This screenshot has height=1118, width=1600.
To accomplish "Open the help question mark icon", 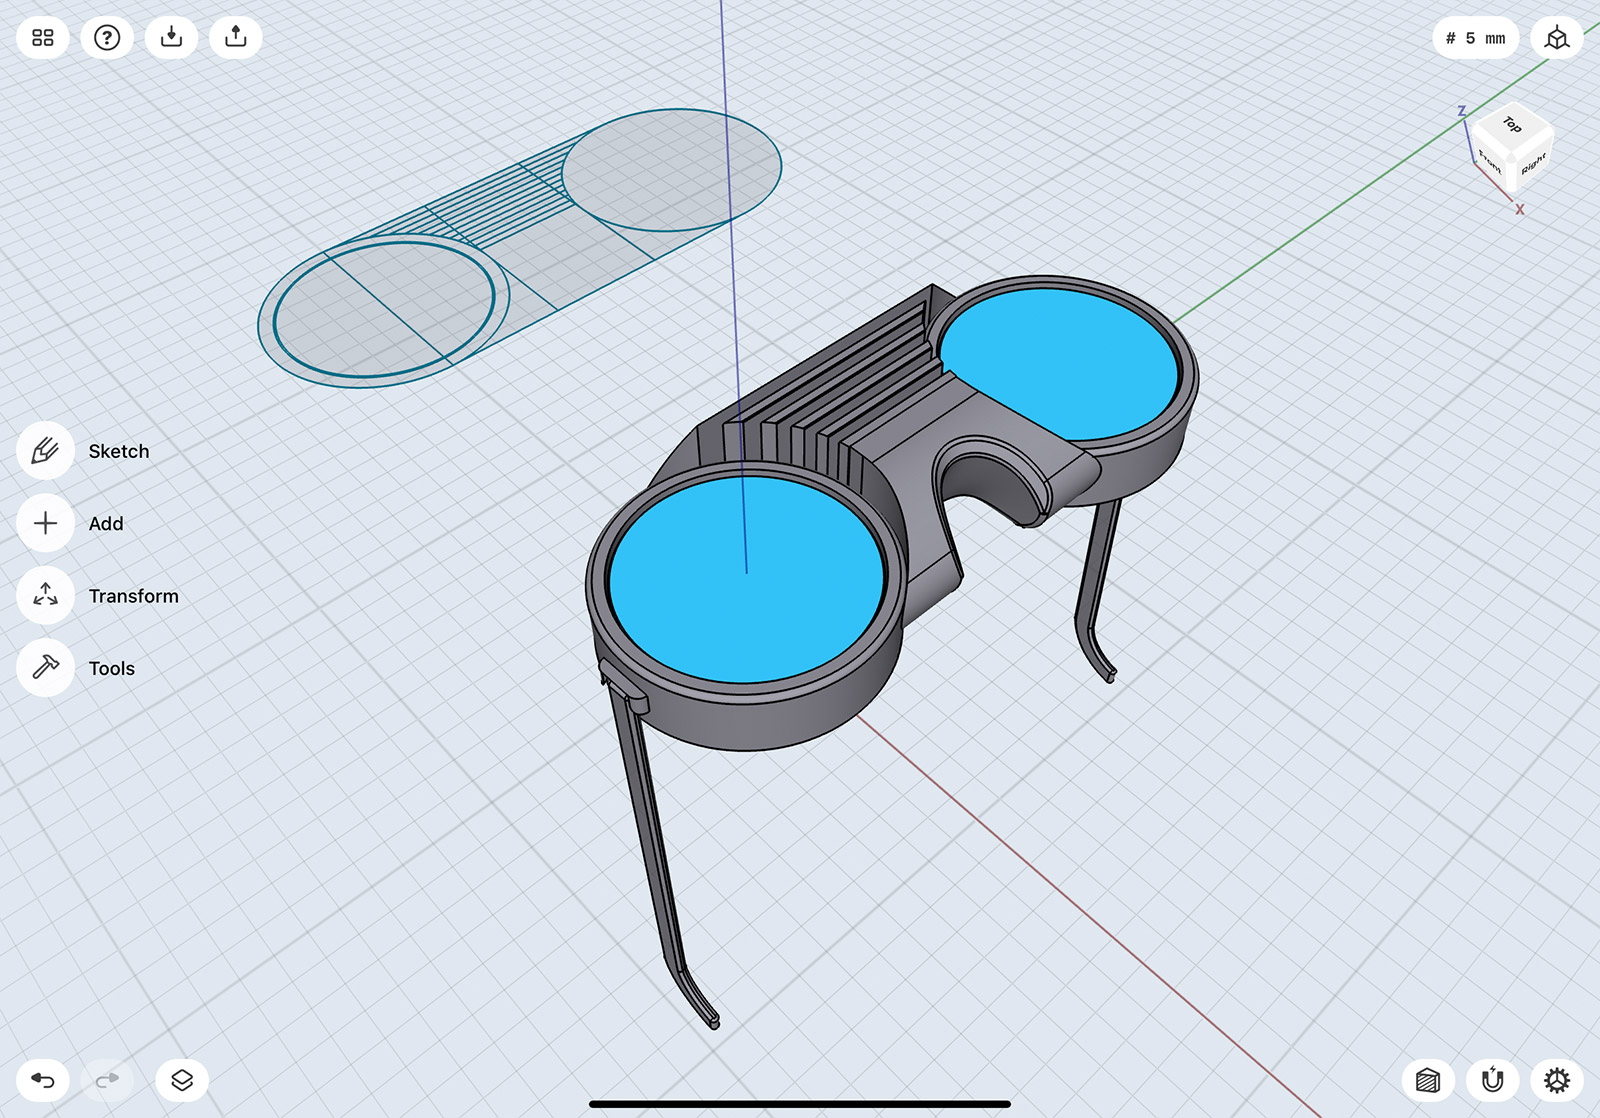I will click(107, 38).
